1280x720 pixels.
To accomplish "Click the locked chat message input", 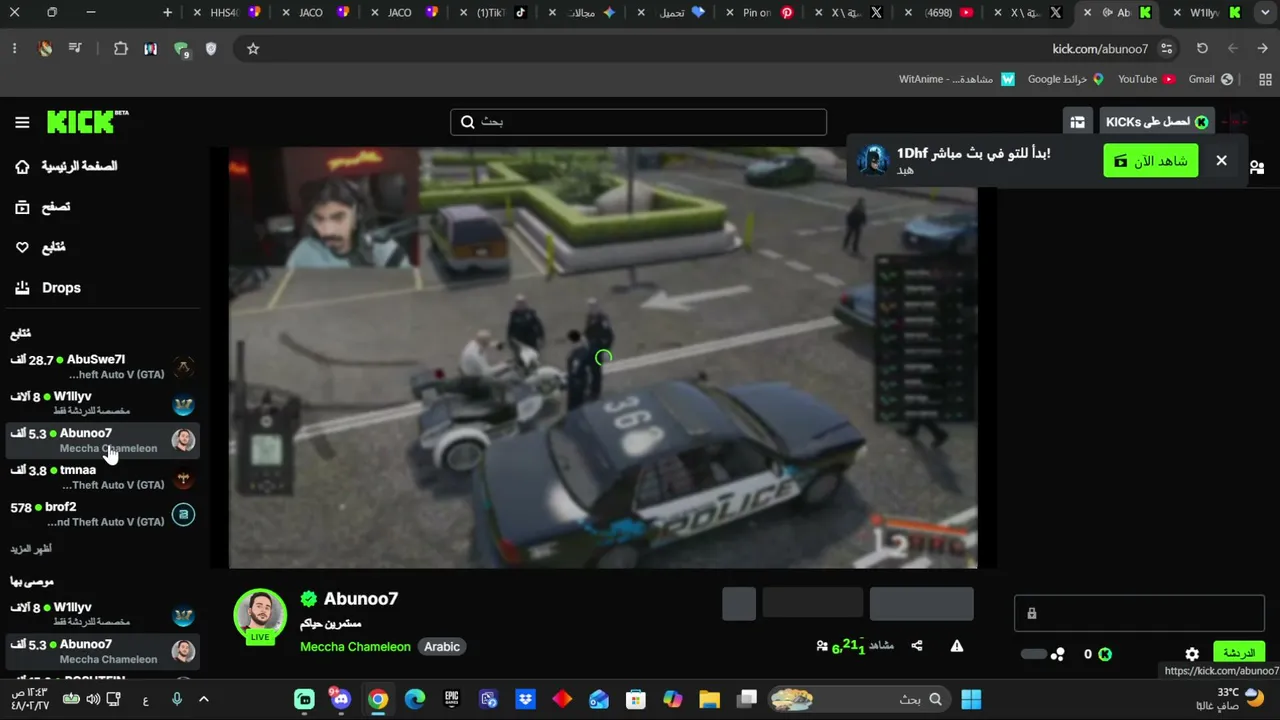I will coord(1140,613).
